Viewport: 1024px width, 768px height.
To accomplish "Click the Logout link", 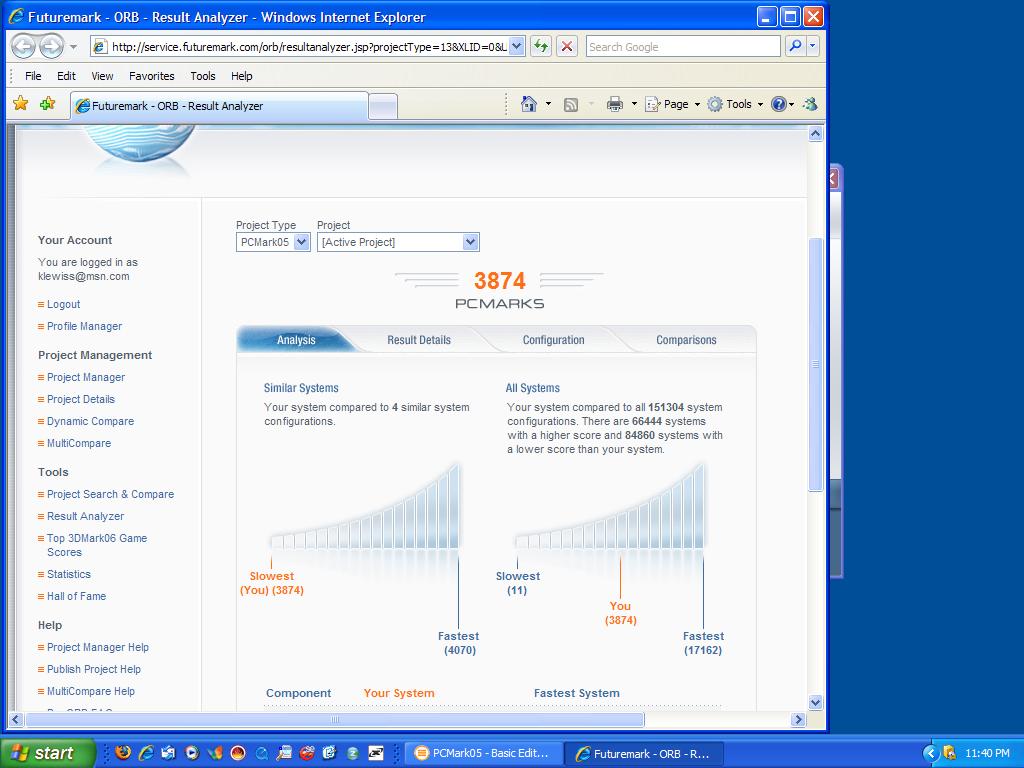I will [63, 304].
